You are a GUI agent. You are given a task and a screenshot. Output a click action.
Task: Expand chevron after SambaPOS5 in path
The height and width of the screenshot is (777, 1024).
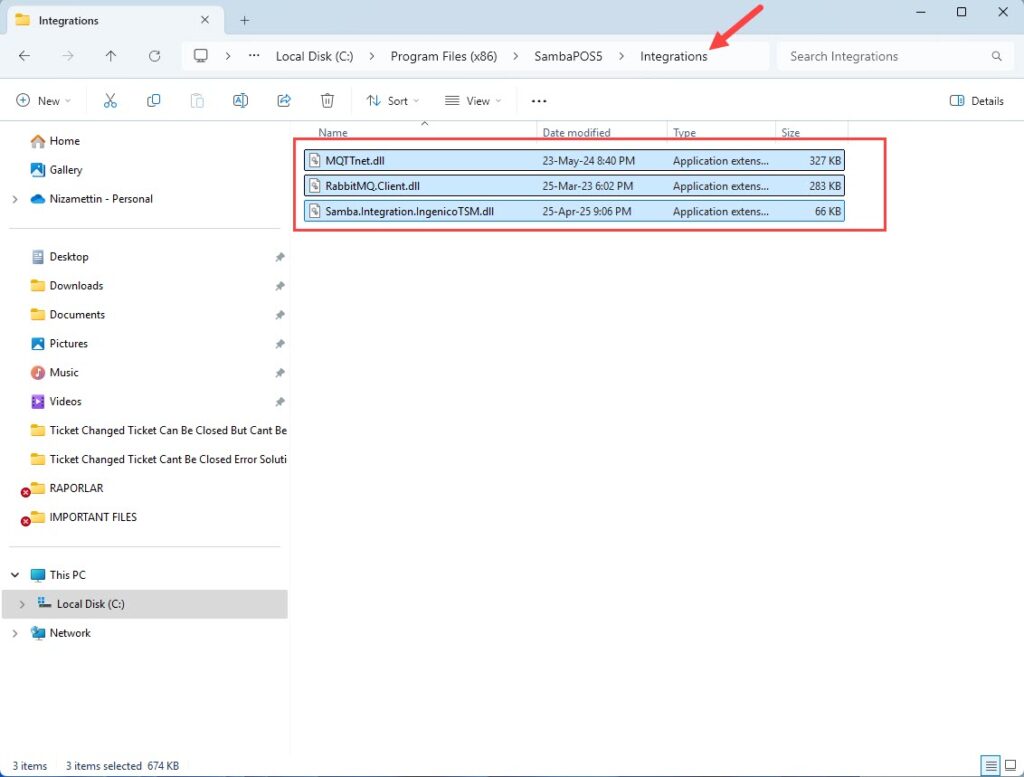[621, 56]
